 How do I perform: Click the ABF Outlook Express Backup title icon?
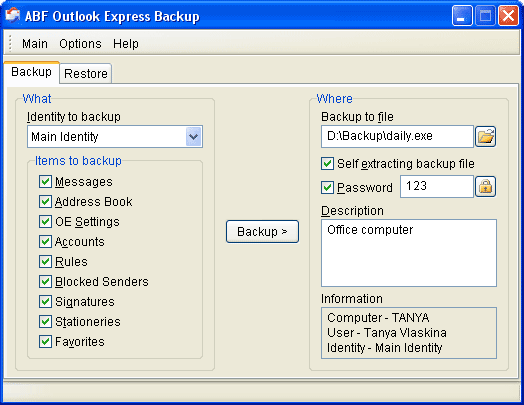12,16
